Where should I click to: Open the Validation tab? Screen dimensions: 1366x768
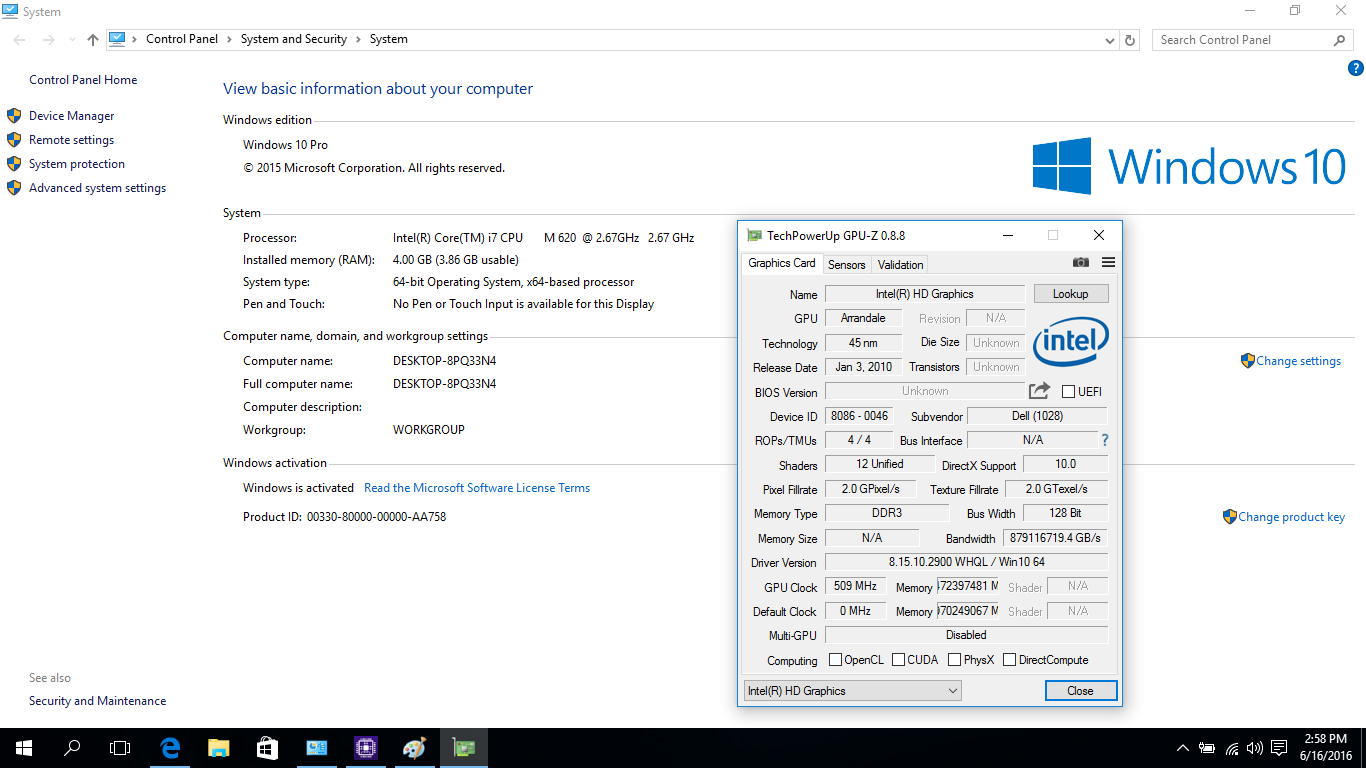pyautogui.click(x=900, y=265)
